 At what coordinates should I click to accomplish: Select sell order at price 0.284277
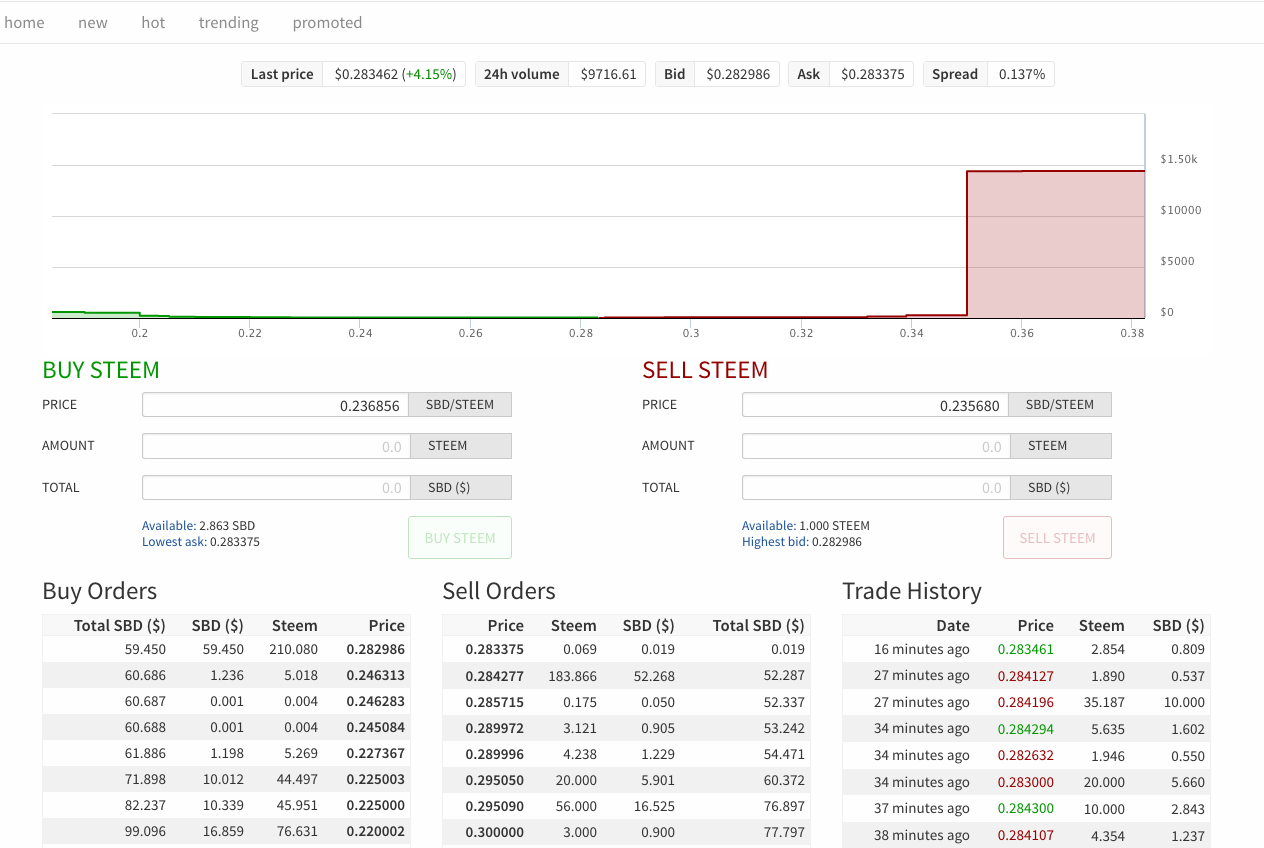626,675
